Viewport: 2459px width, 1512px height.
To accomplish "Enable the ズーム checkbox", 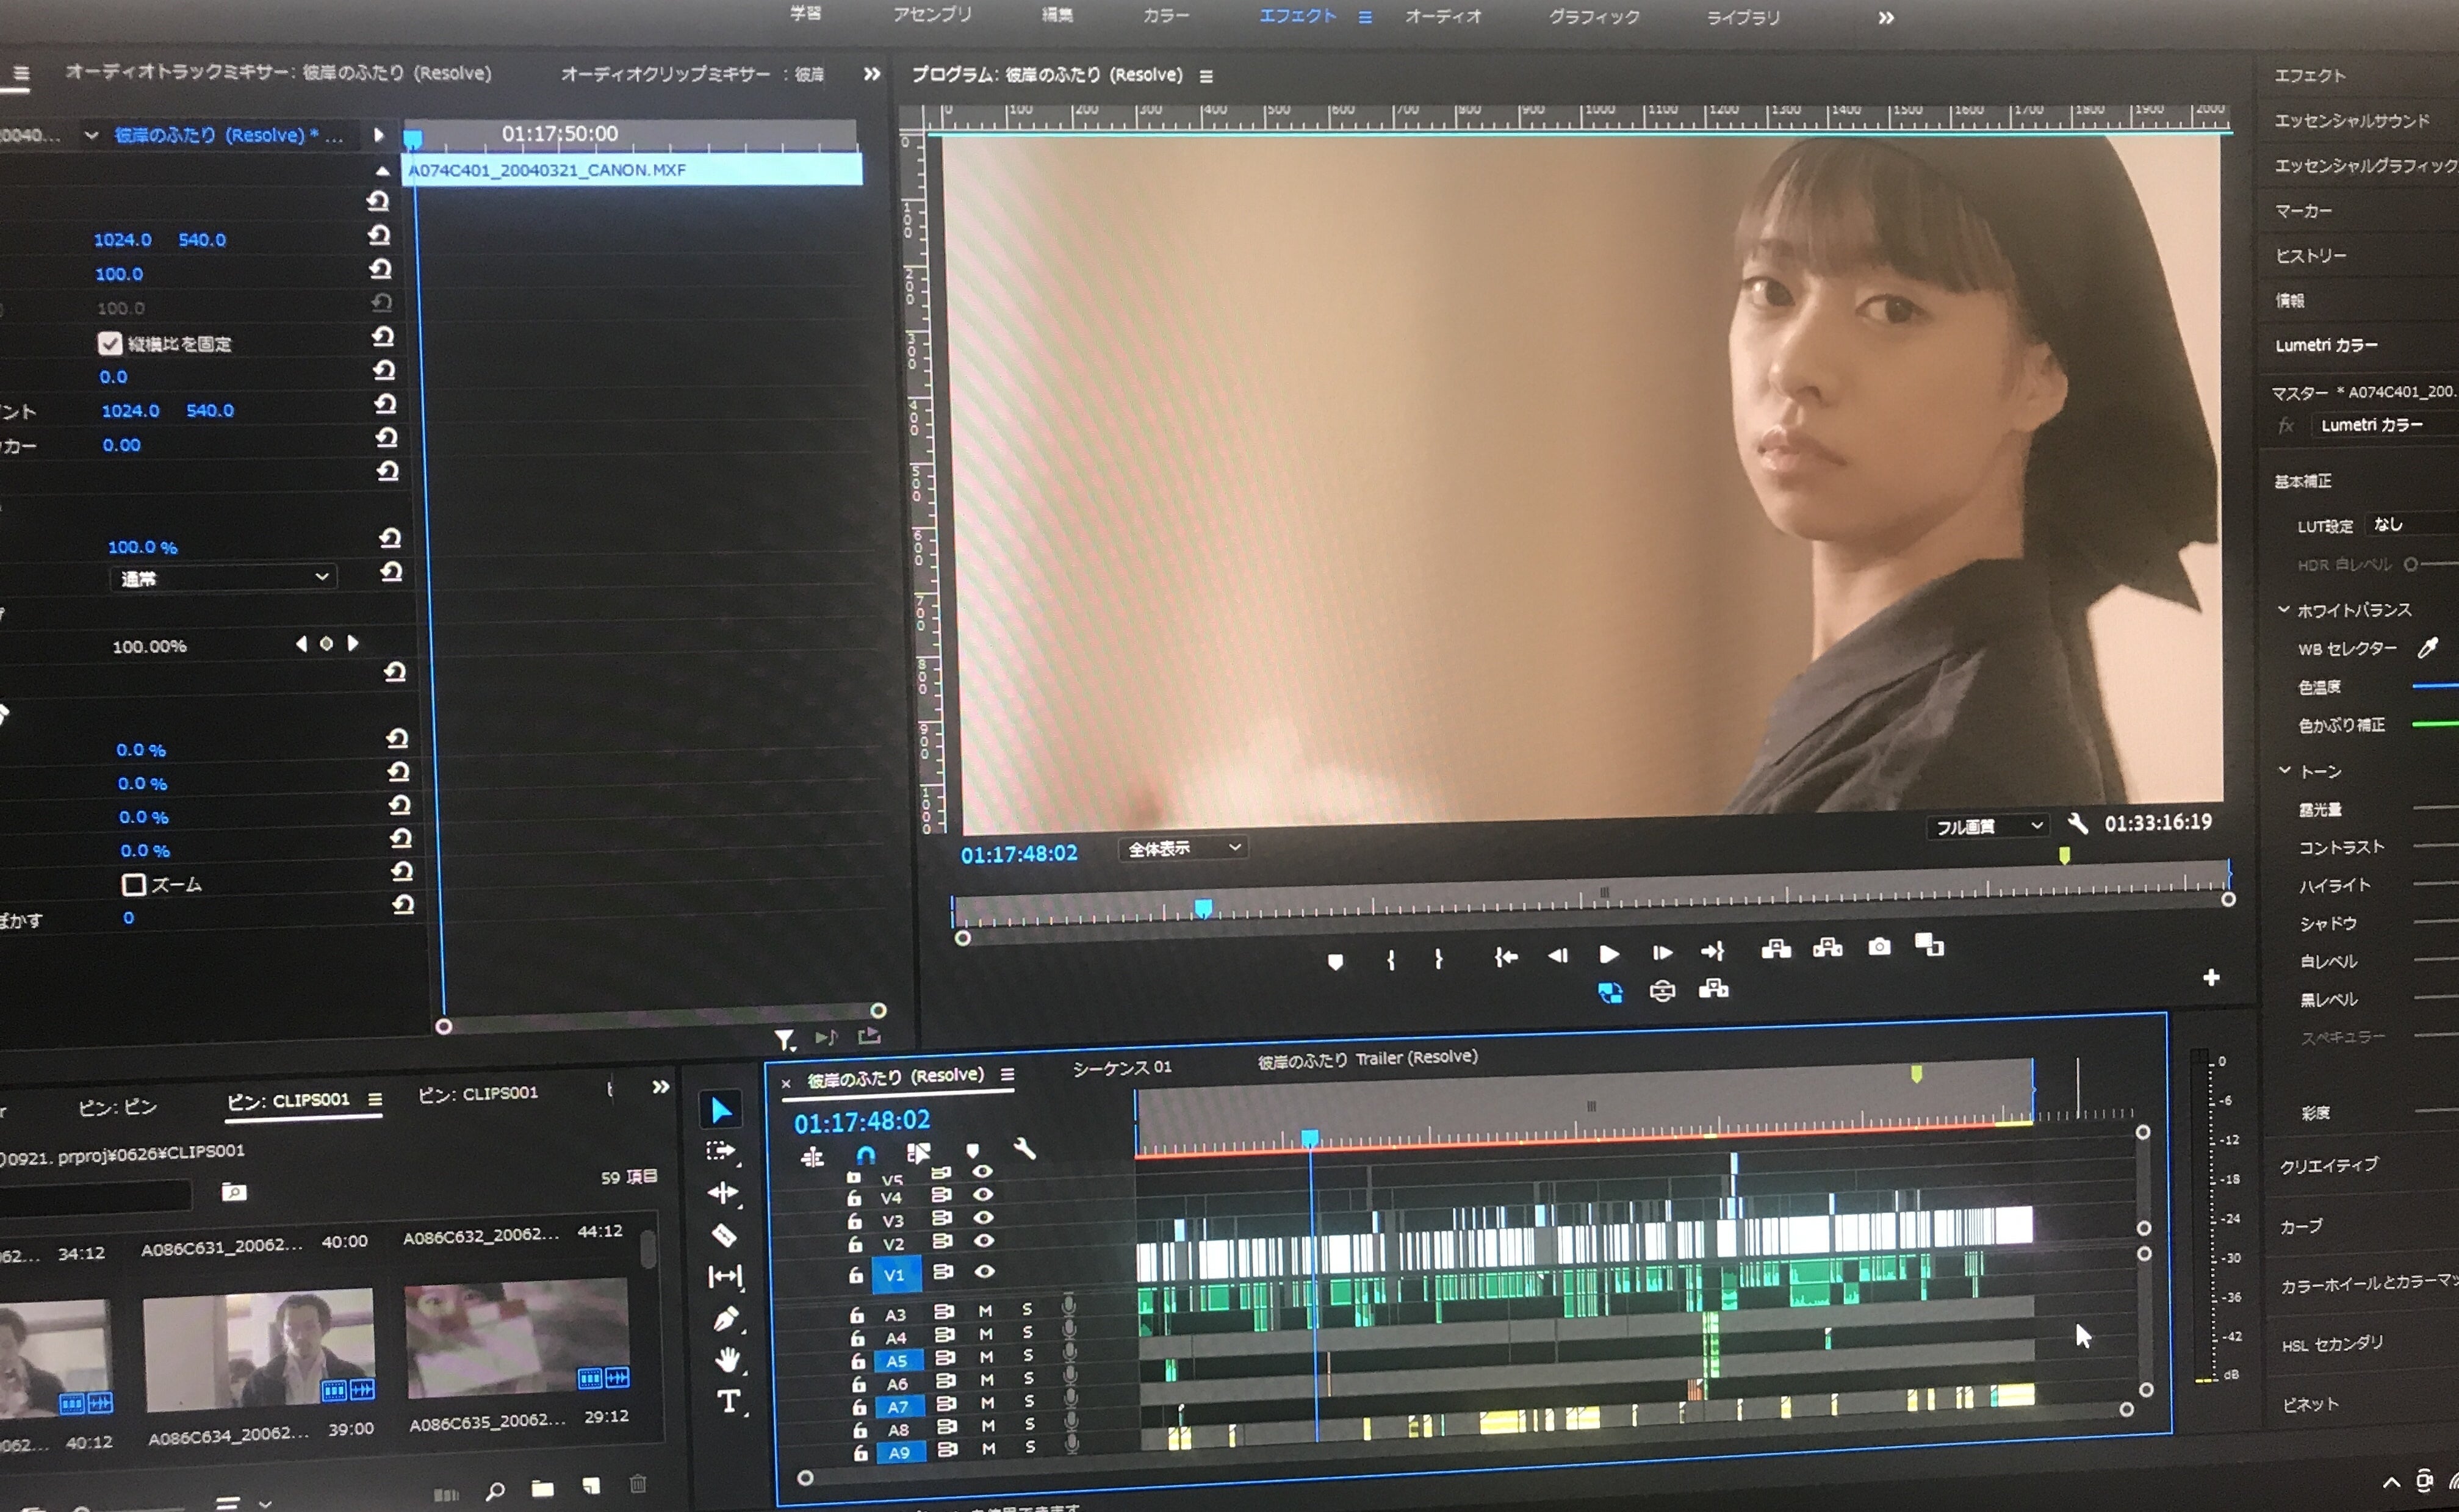I will pos(133,885).
